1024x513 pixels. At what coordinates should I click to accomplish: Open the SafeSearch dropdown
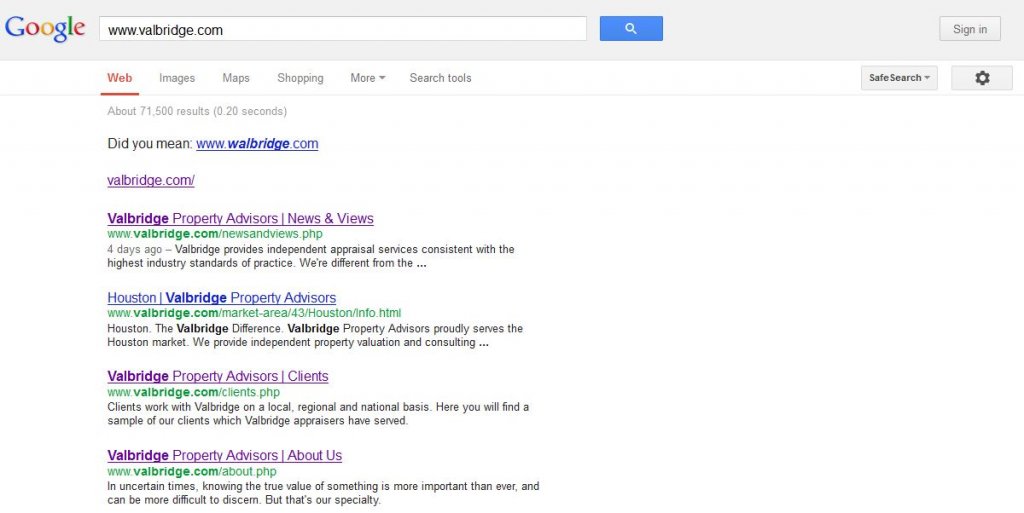click(899, 78)
